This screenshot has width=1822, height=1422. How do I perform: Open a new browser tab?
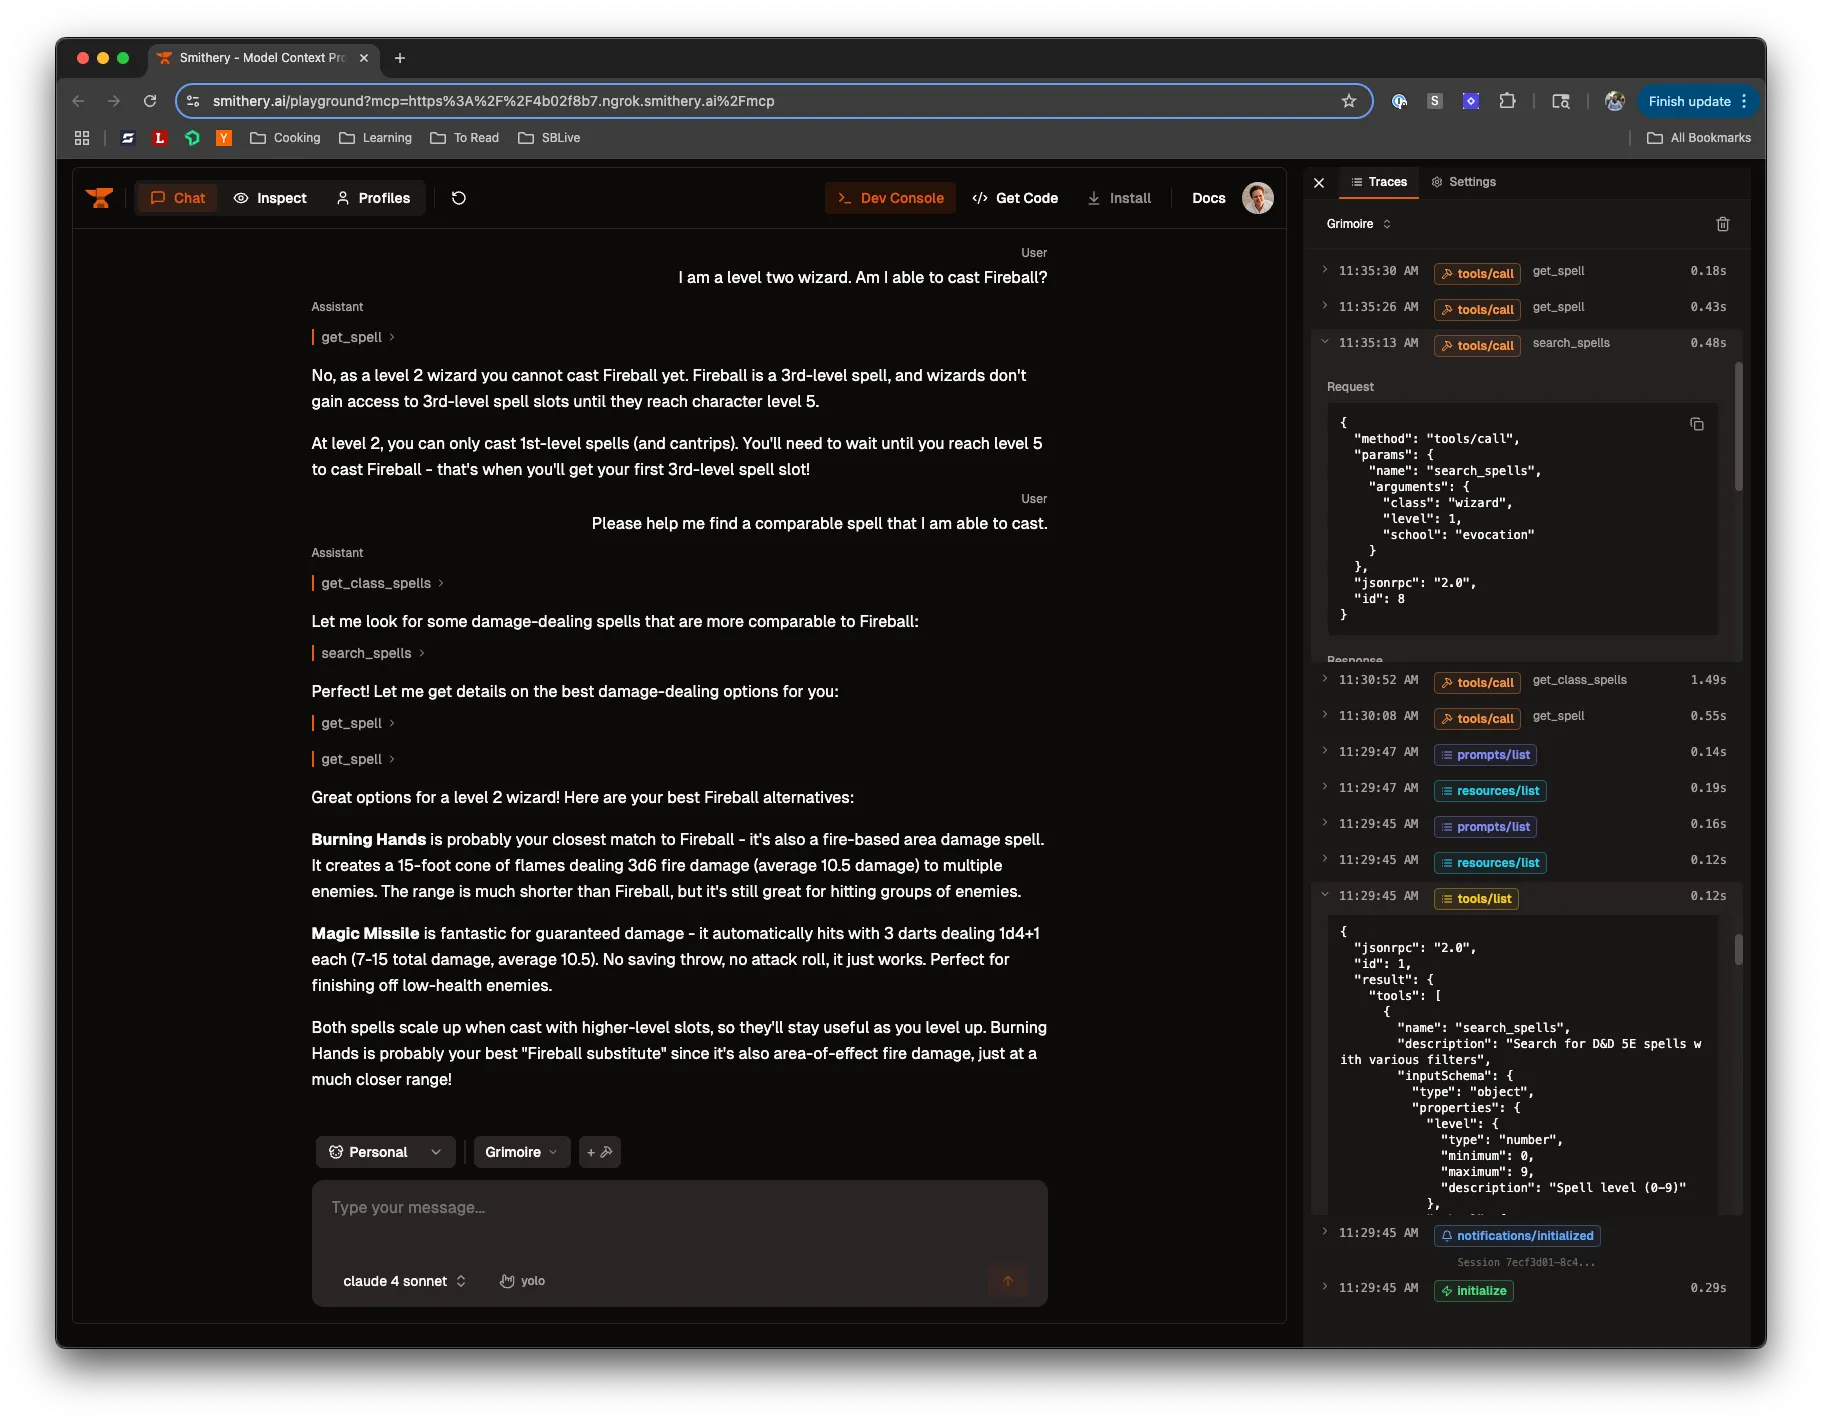tap(400, 58)
